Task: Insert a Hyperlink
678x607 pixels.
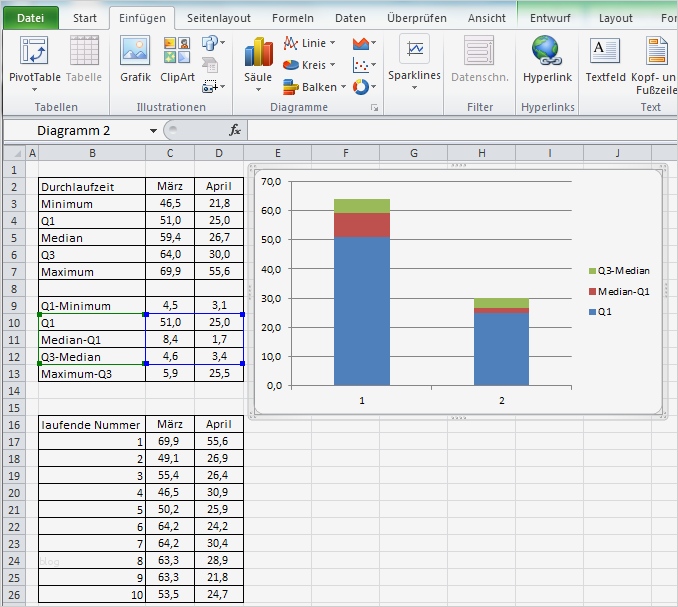Action: (x=546, y=52)
